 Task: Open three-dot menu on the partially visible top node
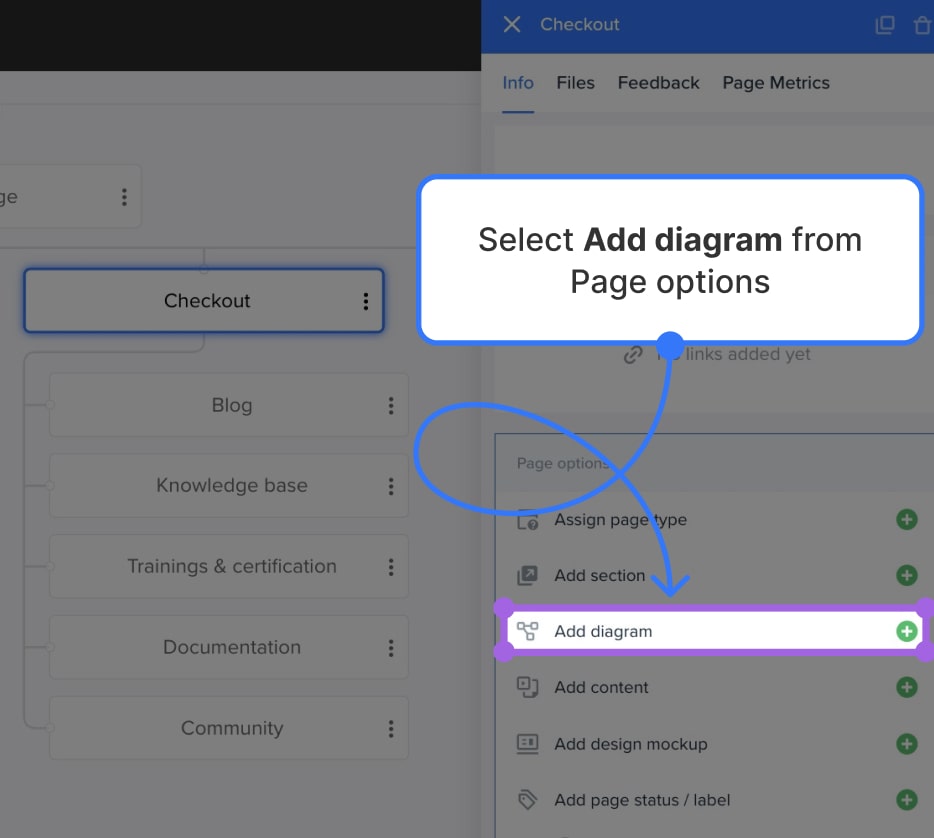tap(124, 197)
